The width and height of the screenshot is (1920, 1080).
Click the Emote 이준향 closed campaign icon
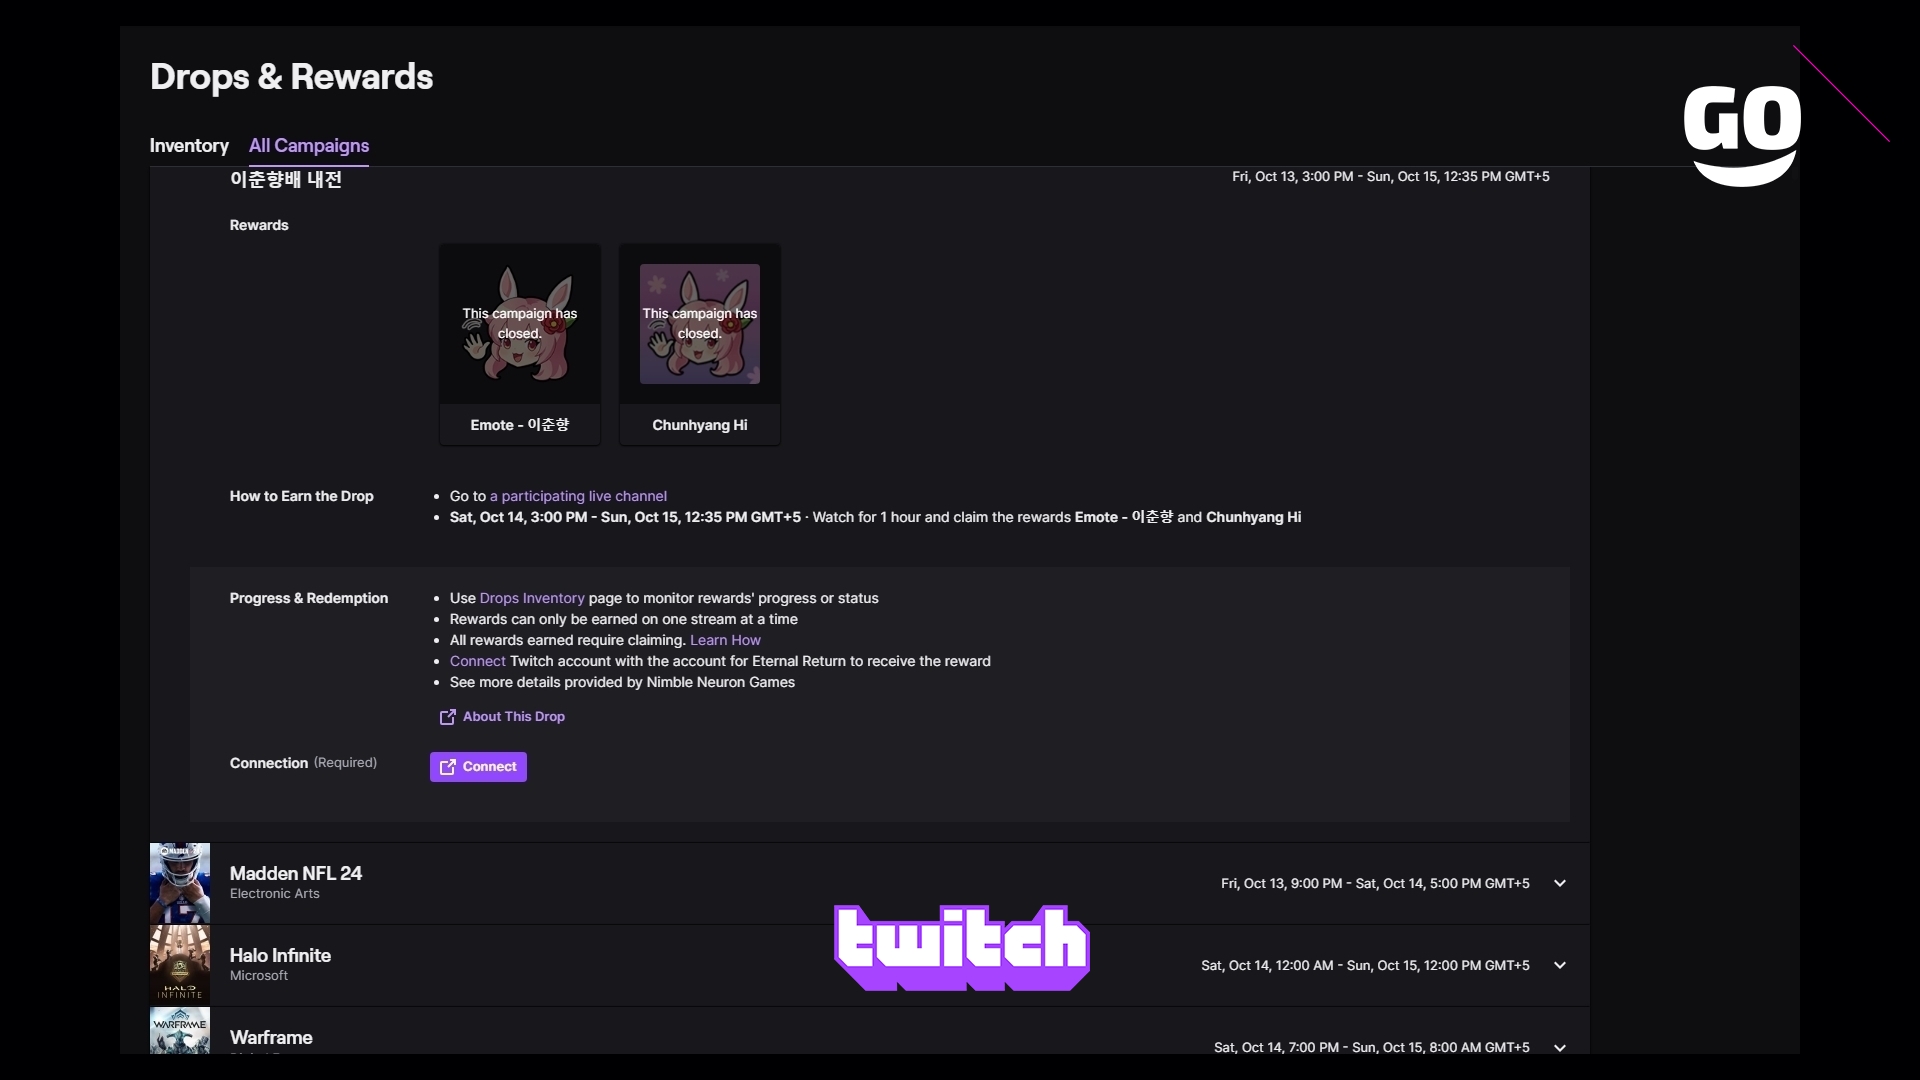coord(518,323)
